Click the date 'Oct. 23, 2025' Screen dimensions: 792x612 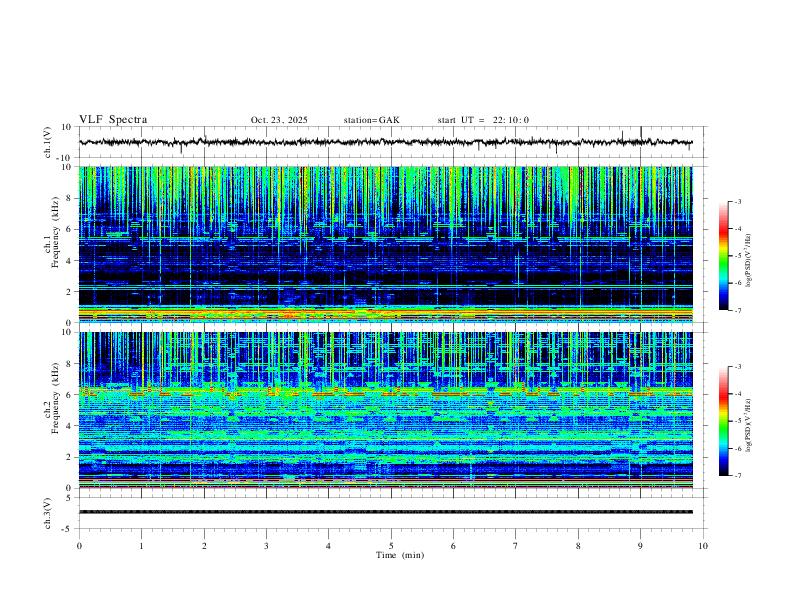[x=279, y=120]
